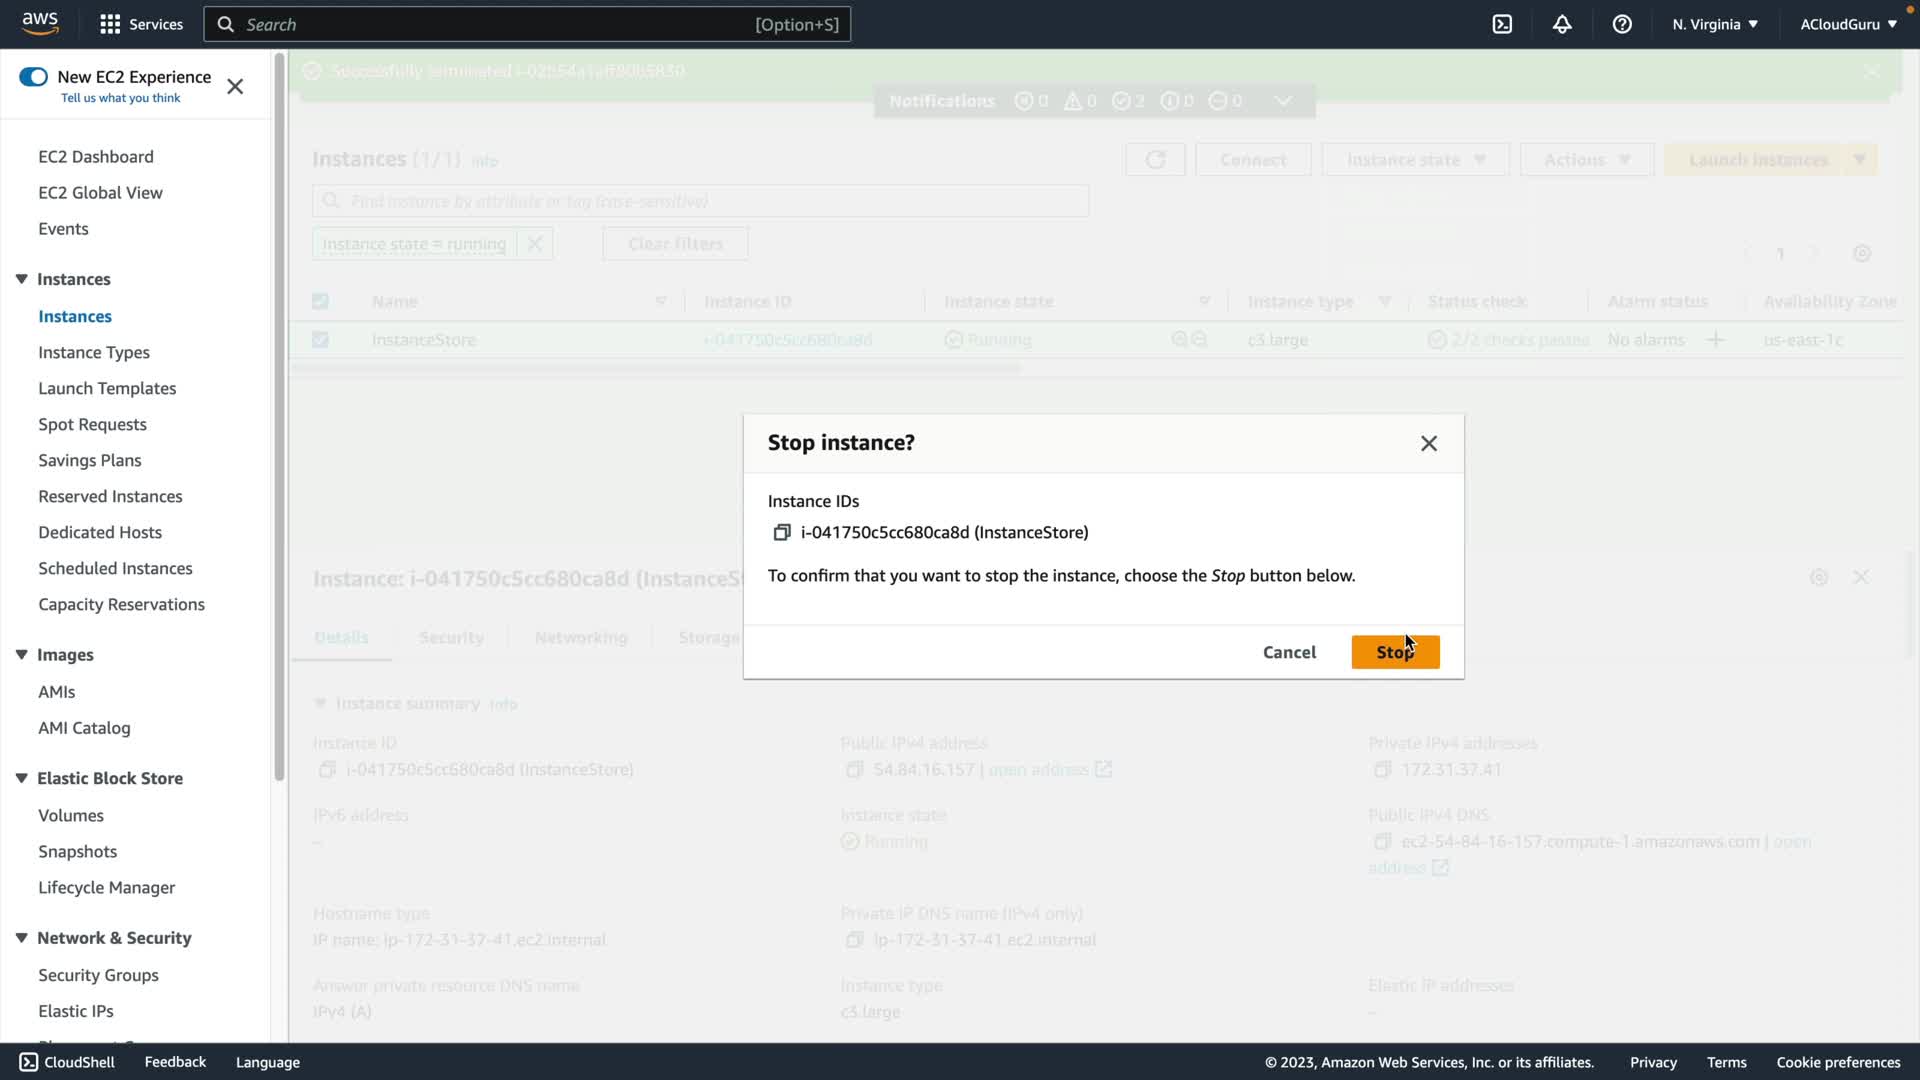Viewport: 1920px width, 1080px height.
Task: Toggle the New EC2 Experience switch
Action: 33,77
